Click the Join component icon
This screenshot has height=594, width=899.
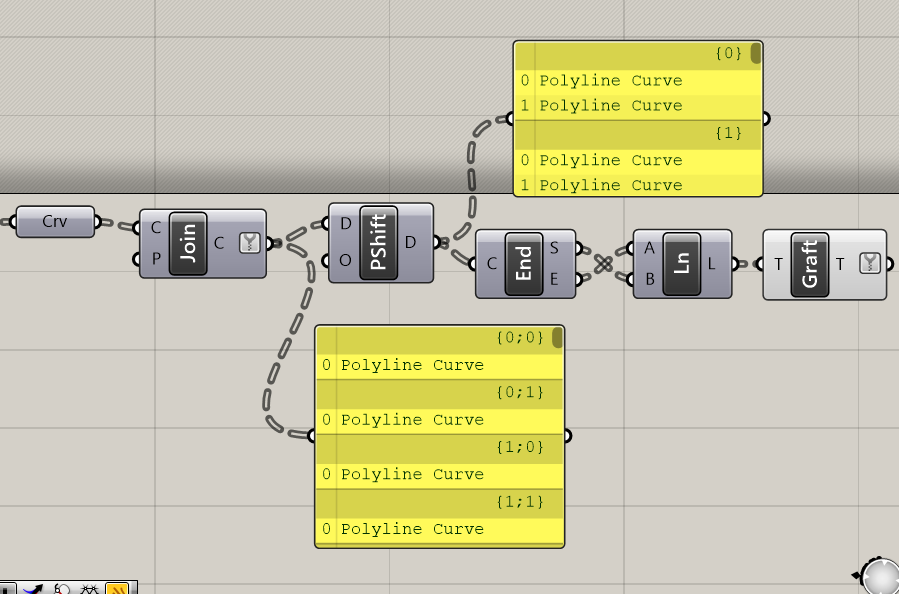(188, 243)
